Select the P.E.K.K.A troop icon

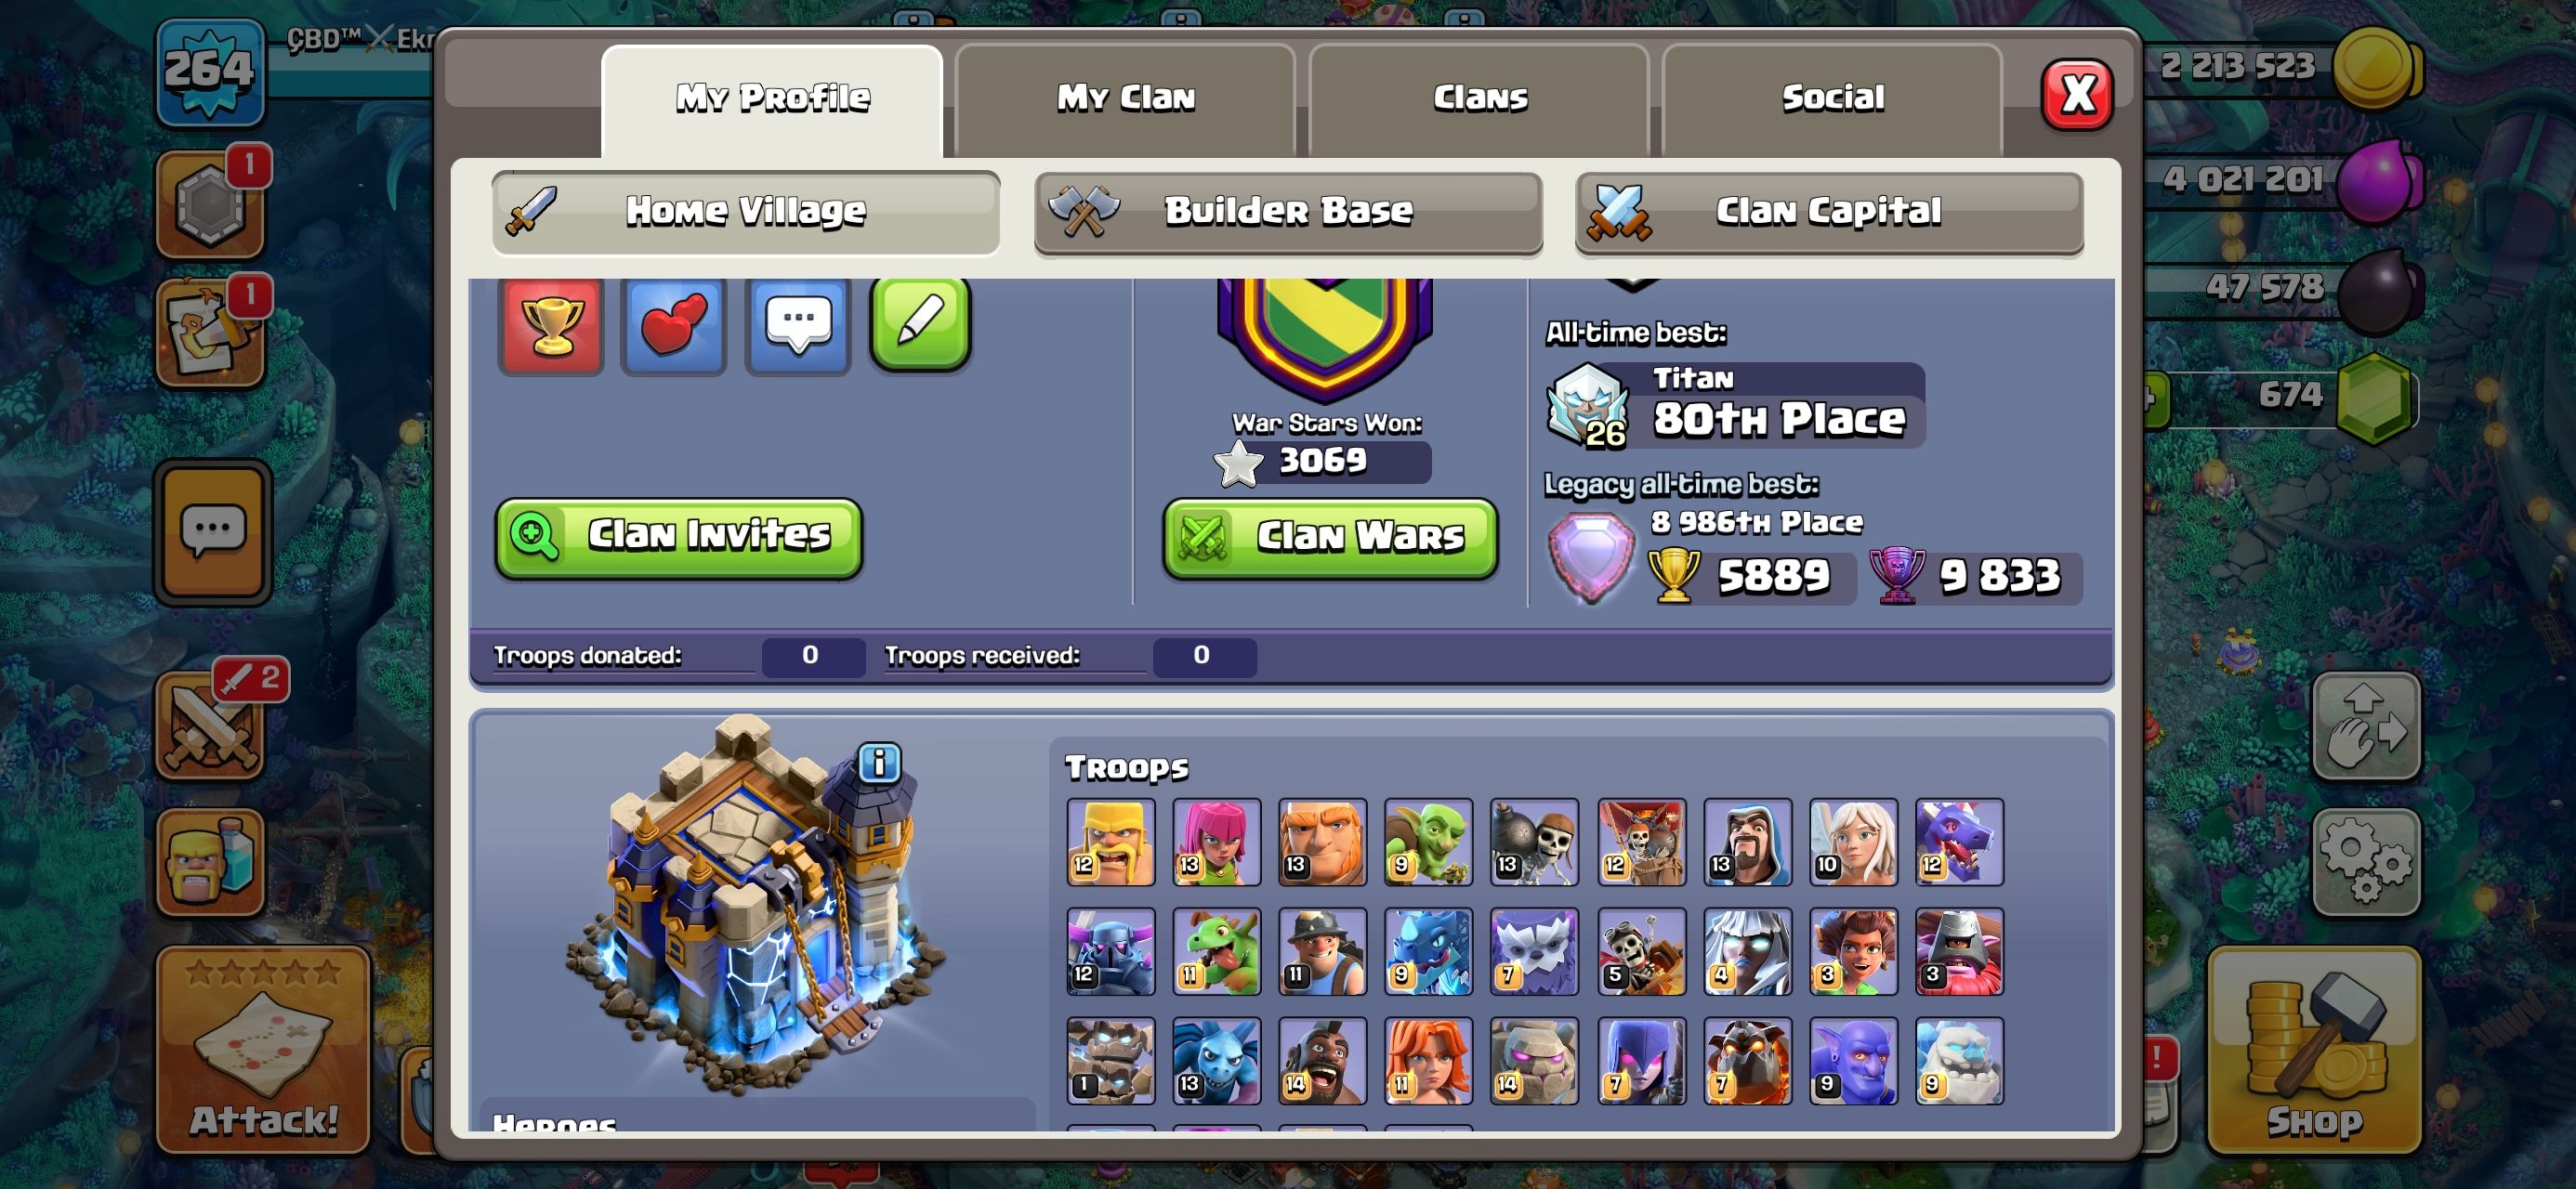pos(1110,952)
